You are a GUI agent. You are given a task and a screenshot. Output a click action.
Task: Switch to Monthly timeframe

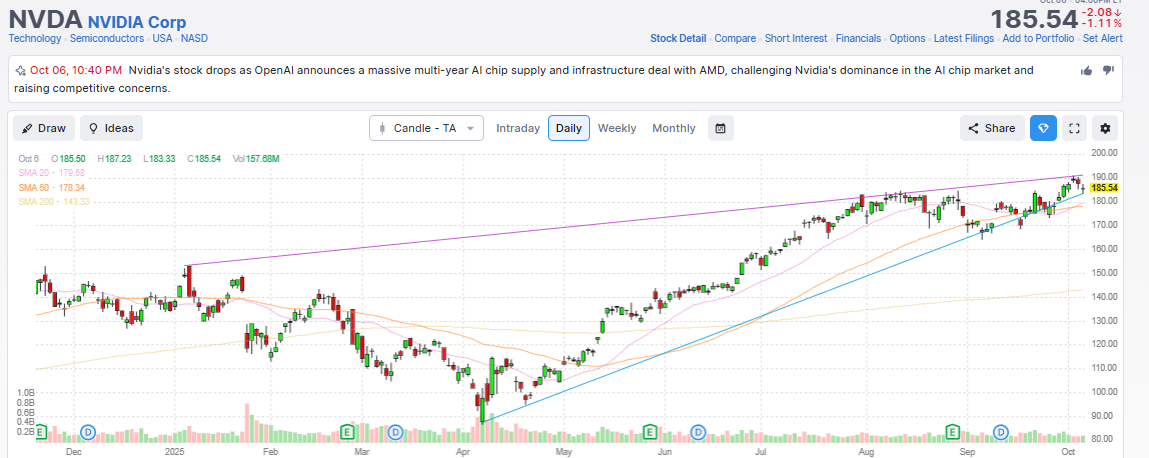[x=673, y=128]
